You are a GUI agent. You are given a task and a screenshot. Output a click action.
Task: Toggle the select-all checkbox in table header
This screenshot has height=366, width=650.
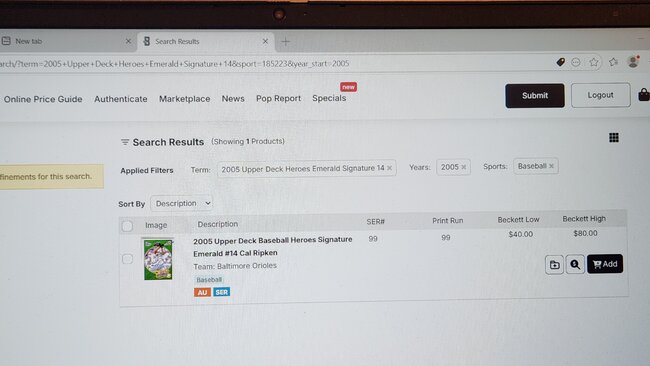[127, 226]
